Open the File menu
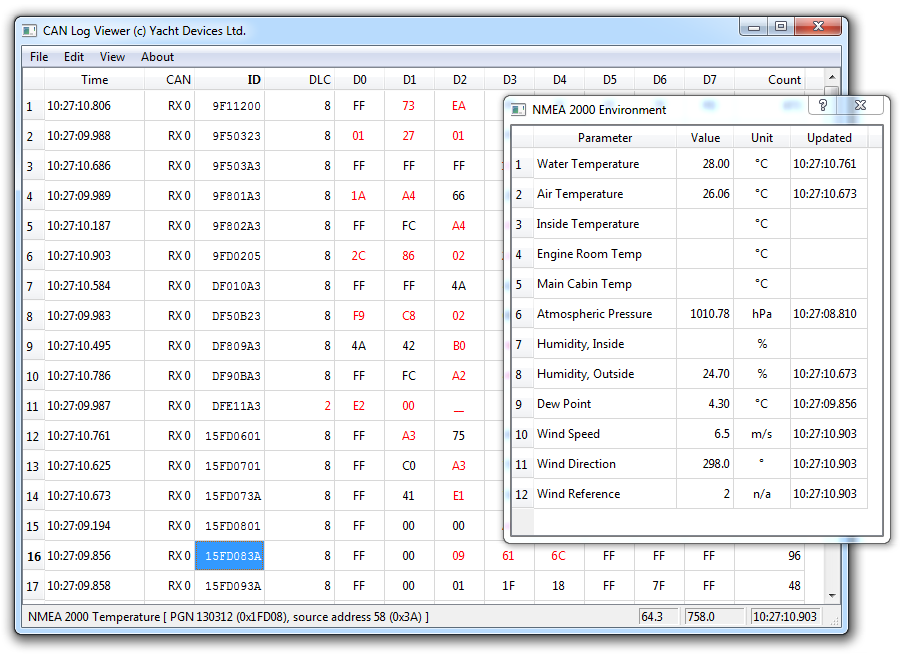 (39, 57)
